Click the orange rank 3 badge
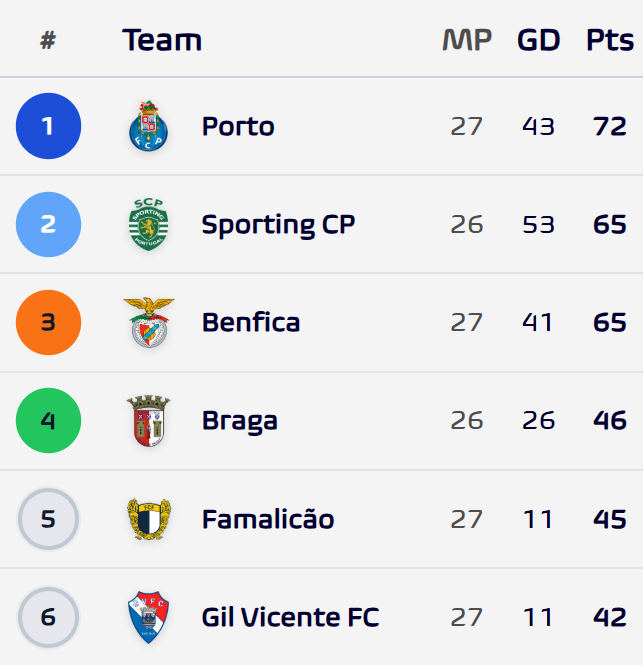The width and height of the screenshot is (643, 665). click(x=48, y=322)
